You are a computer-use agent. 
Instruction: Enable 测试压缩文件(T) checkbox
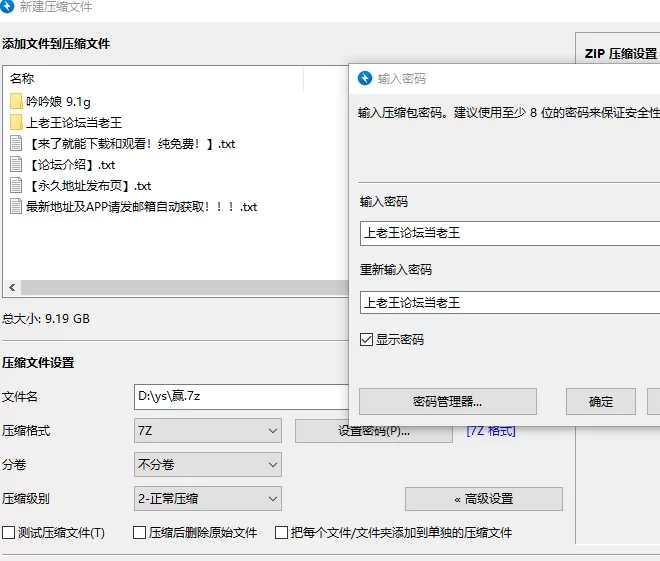coord(9,532)
